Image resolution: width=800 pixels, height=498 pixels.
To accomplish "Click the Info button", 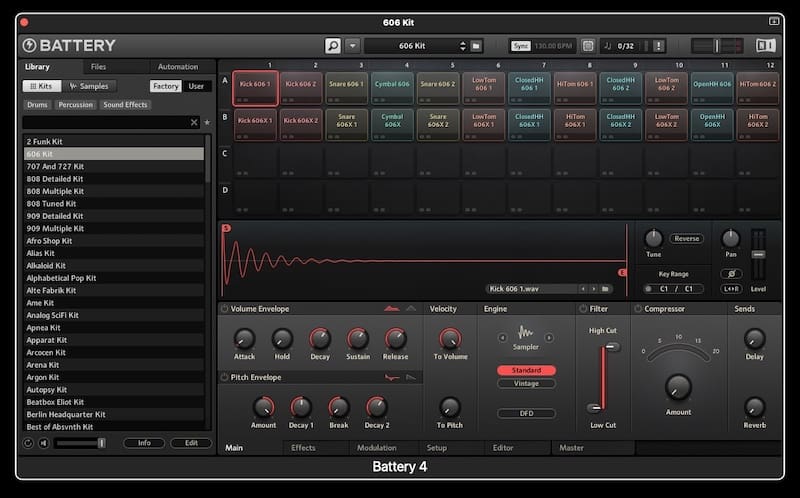I will pos(144,443).
